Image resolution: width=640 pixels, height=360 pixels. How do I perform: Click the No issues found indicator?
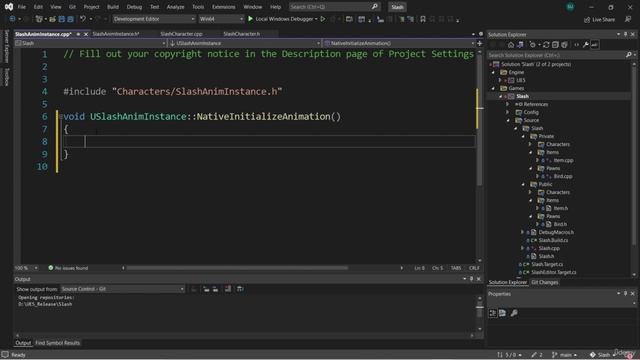point(68,268)
